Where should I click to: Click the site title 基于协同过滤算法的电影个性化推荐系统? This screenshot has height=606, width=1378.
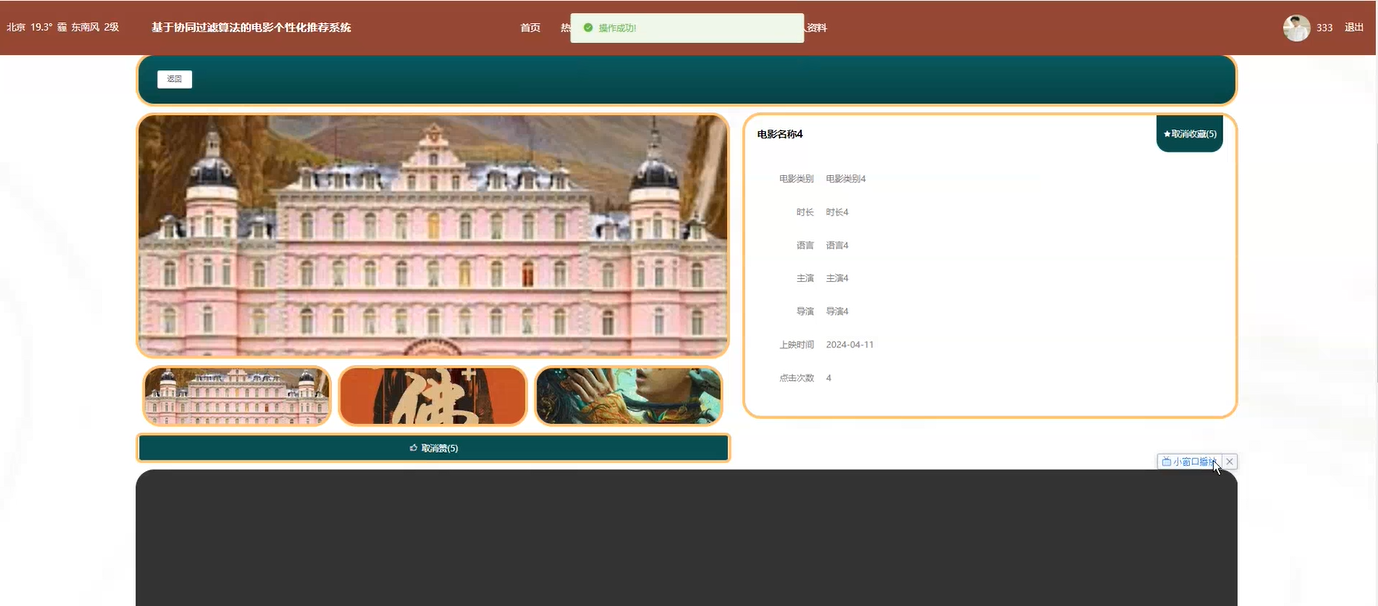point(251,28)
